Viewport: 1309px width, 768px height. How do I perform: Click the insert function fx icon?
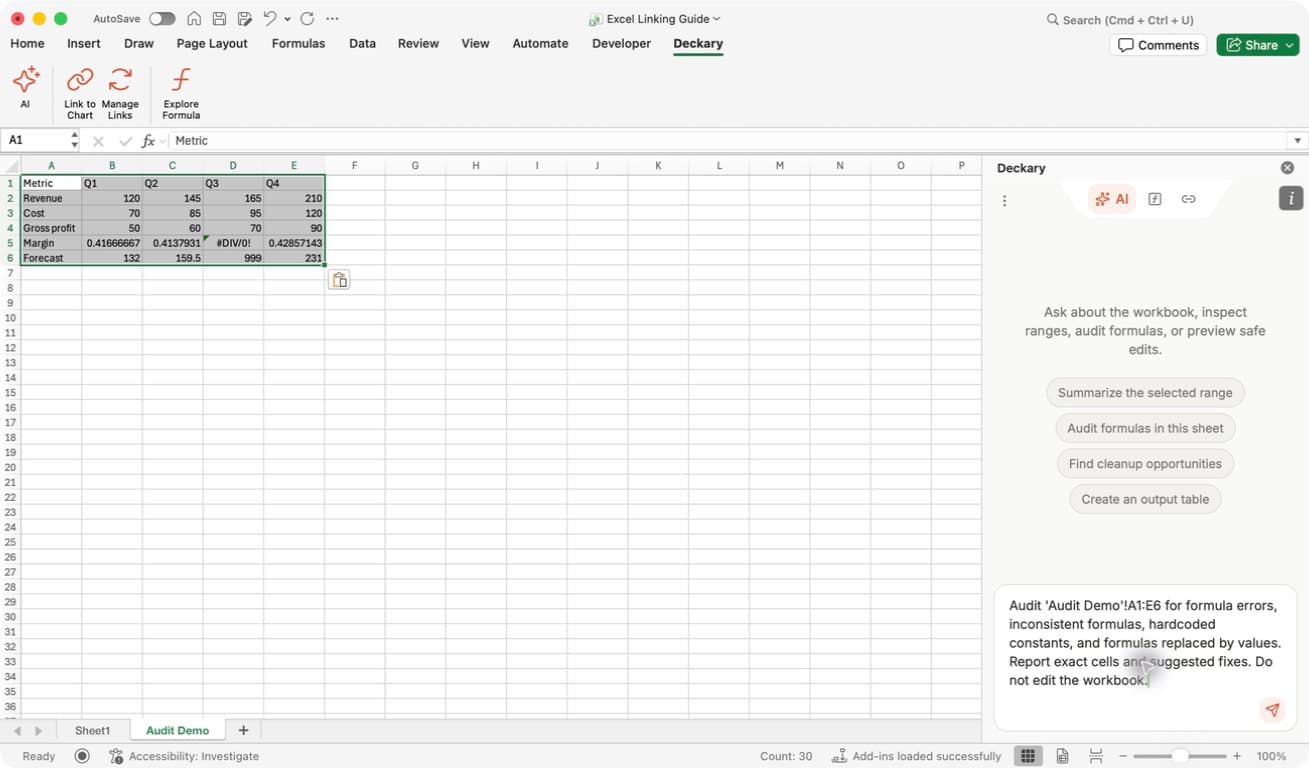148,141
